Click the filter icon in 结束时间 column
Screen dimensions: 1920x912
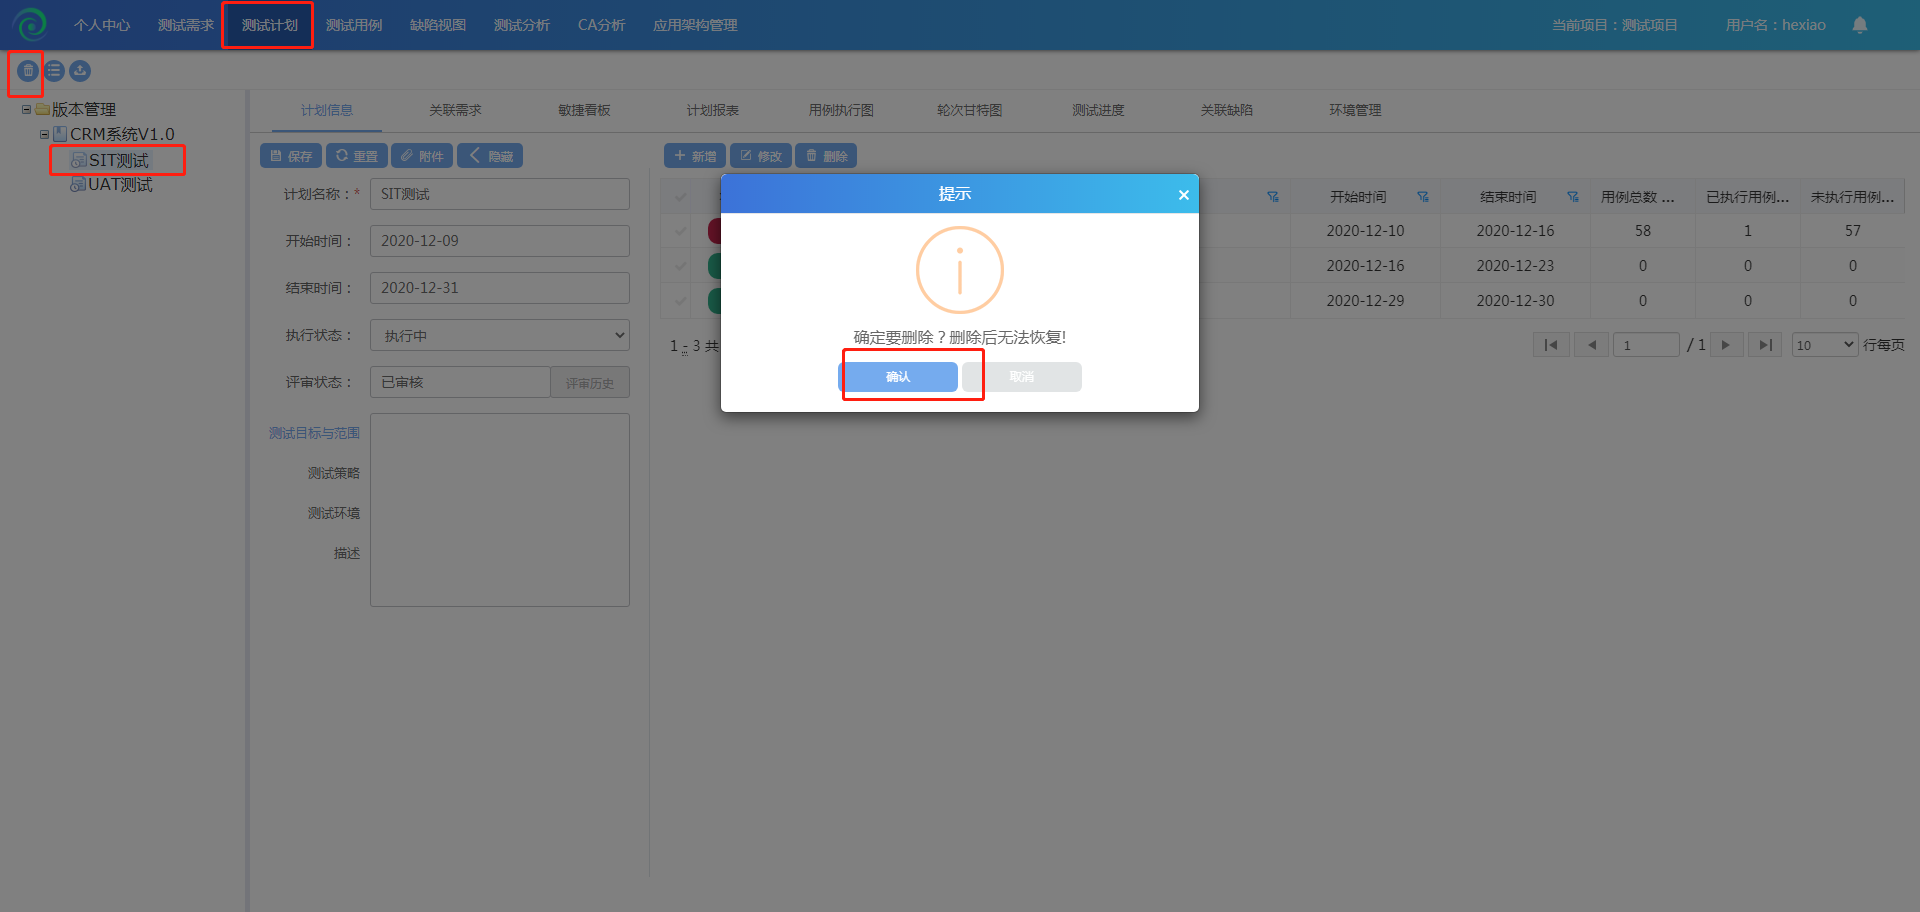pyautogui.click(x=1572, y=197)
